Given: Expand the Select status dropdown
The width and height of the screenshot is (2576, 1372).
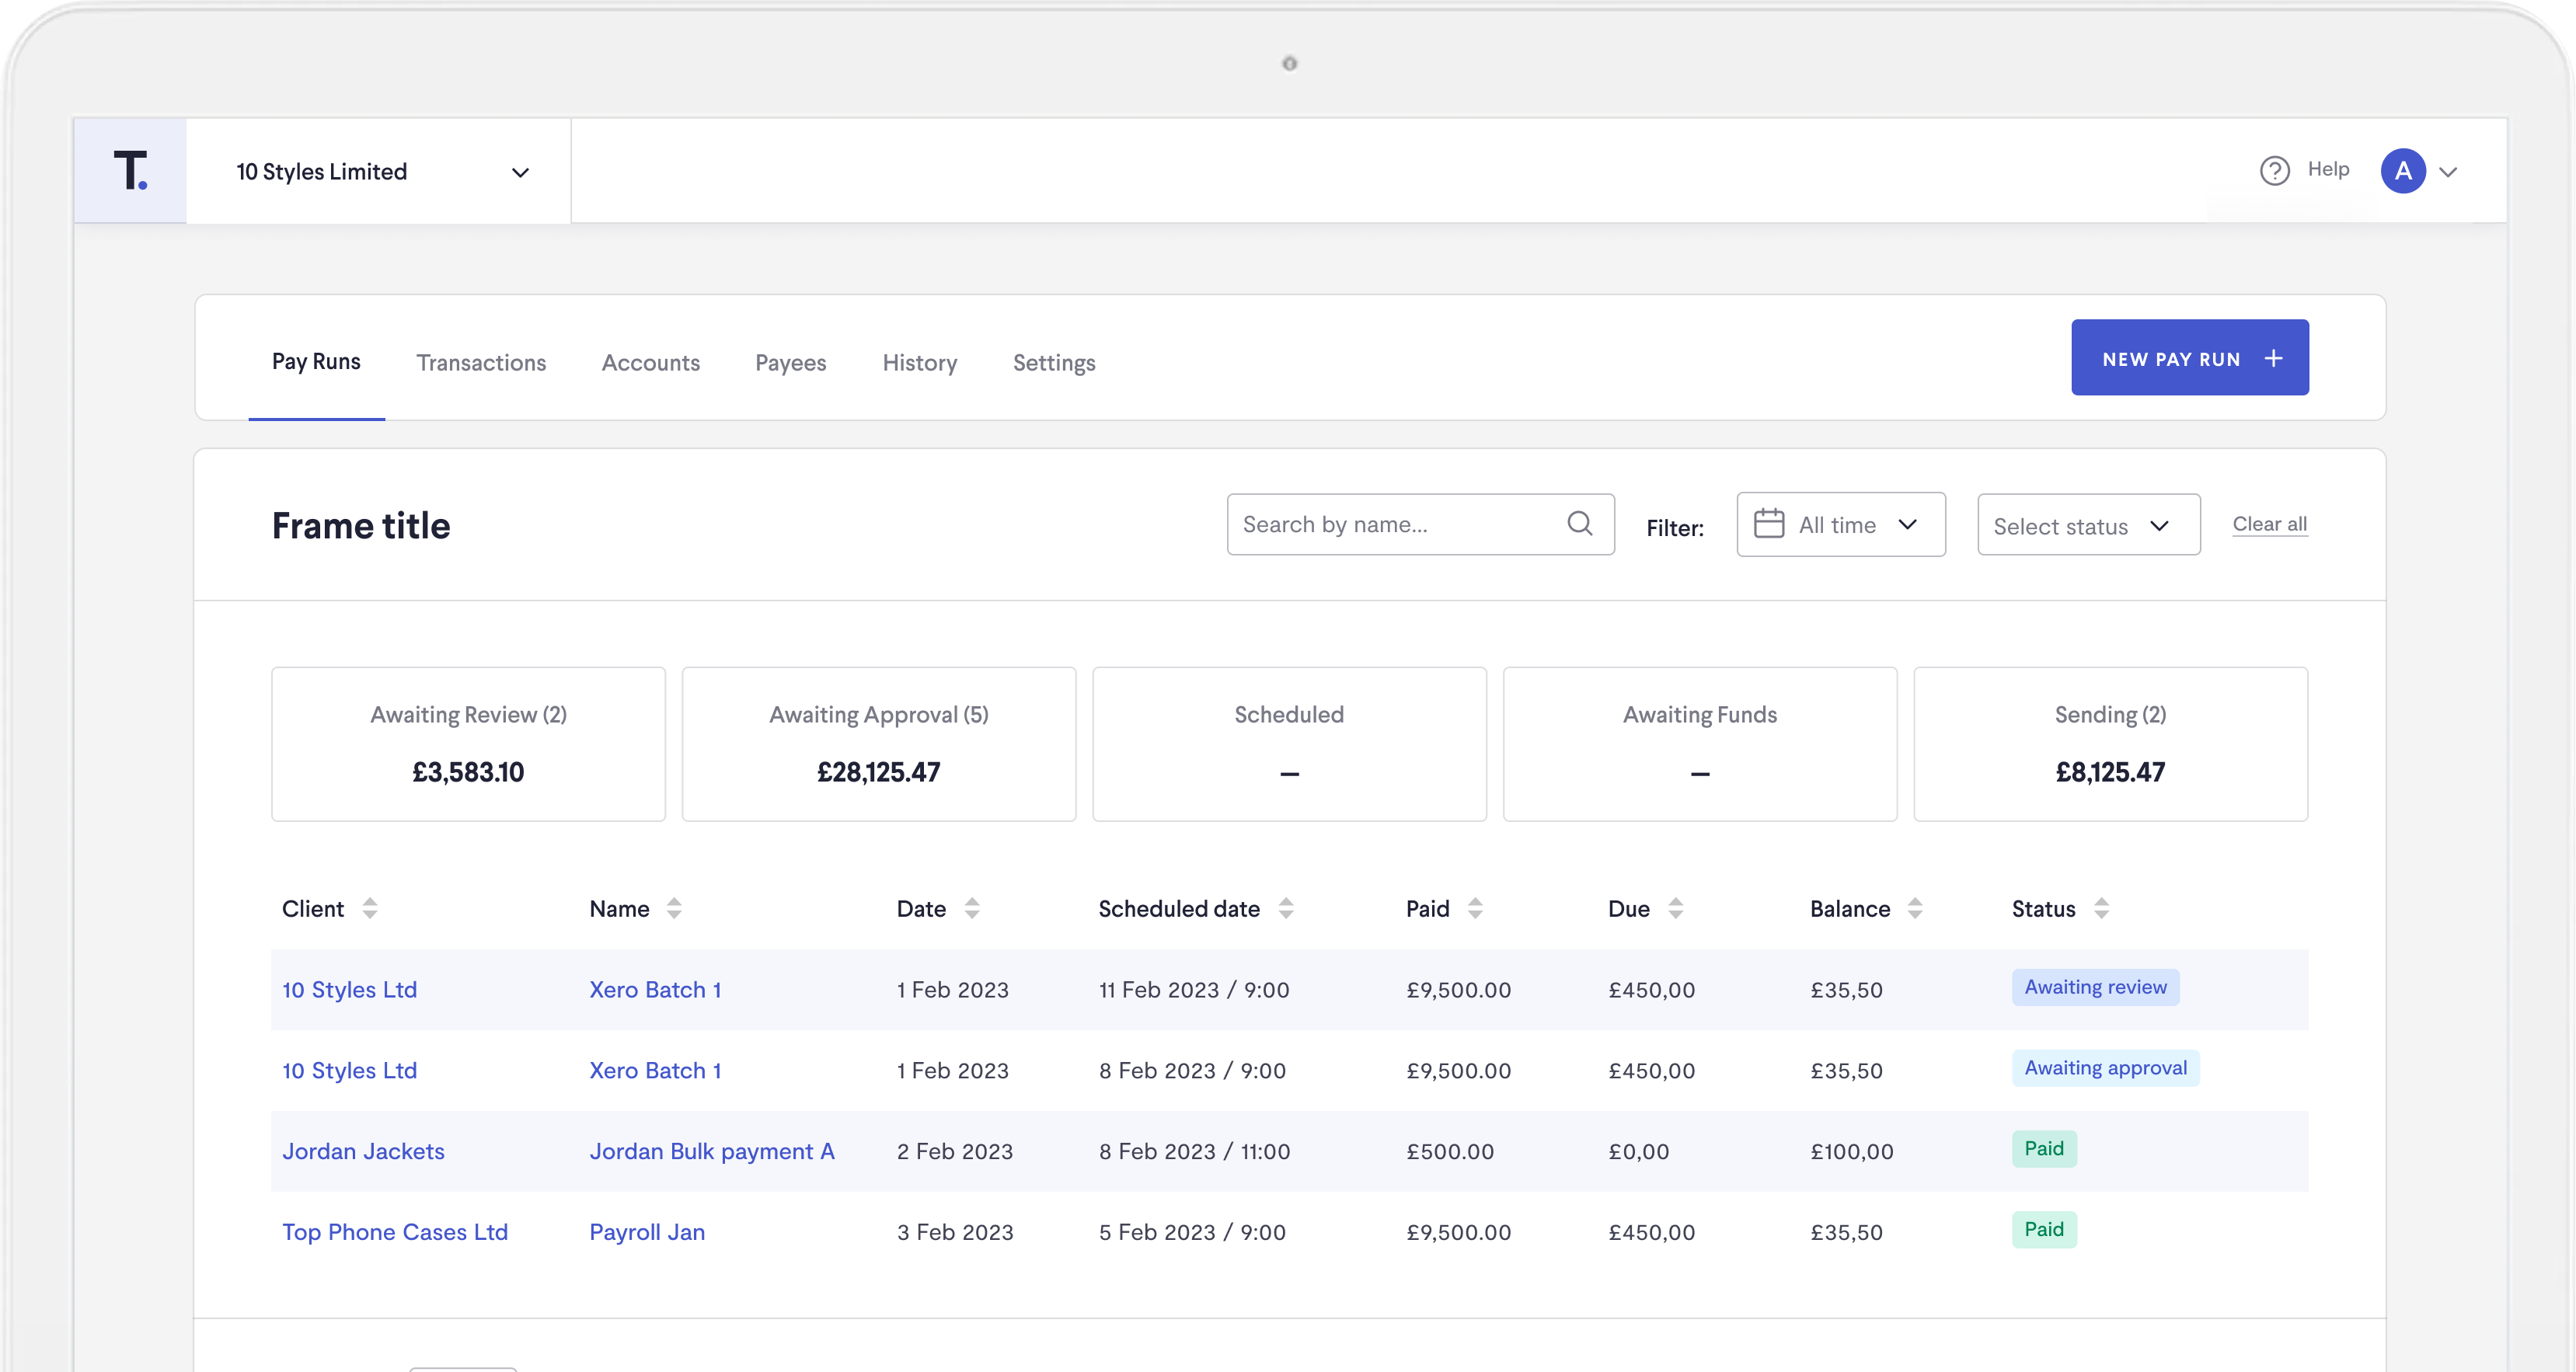Looking at the screenshot, I should click(x=2087, y=526).
